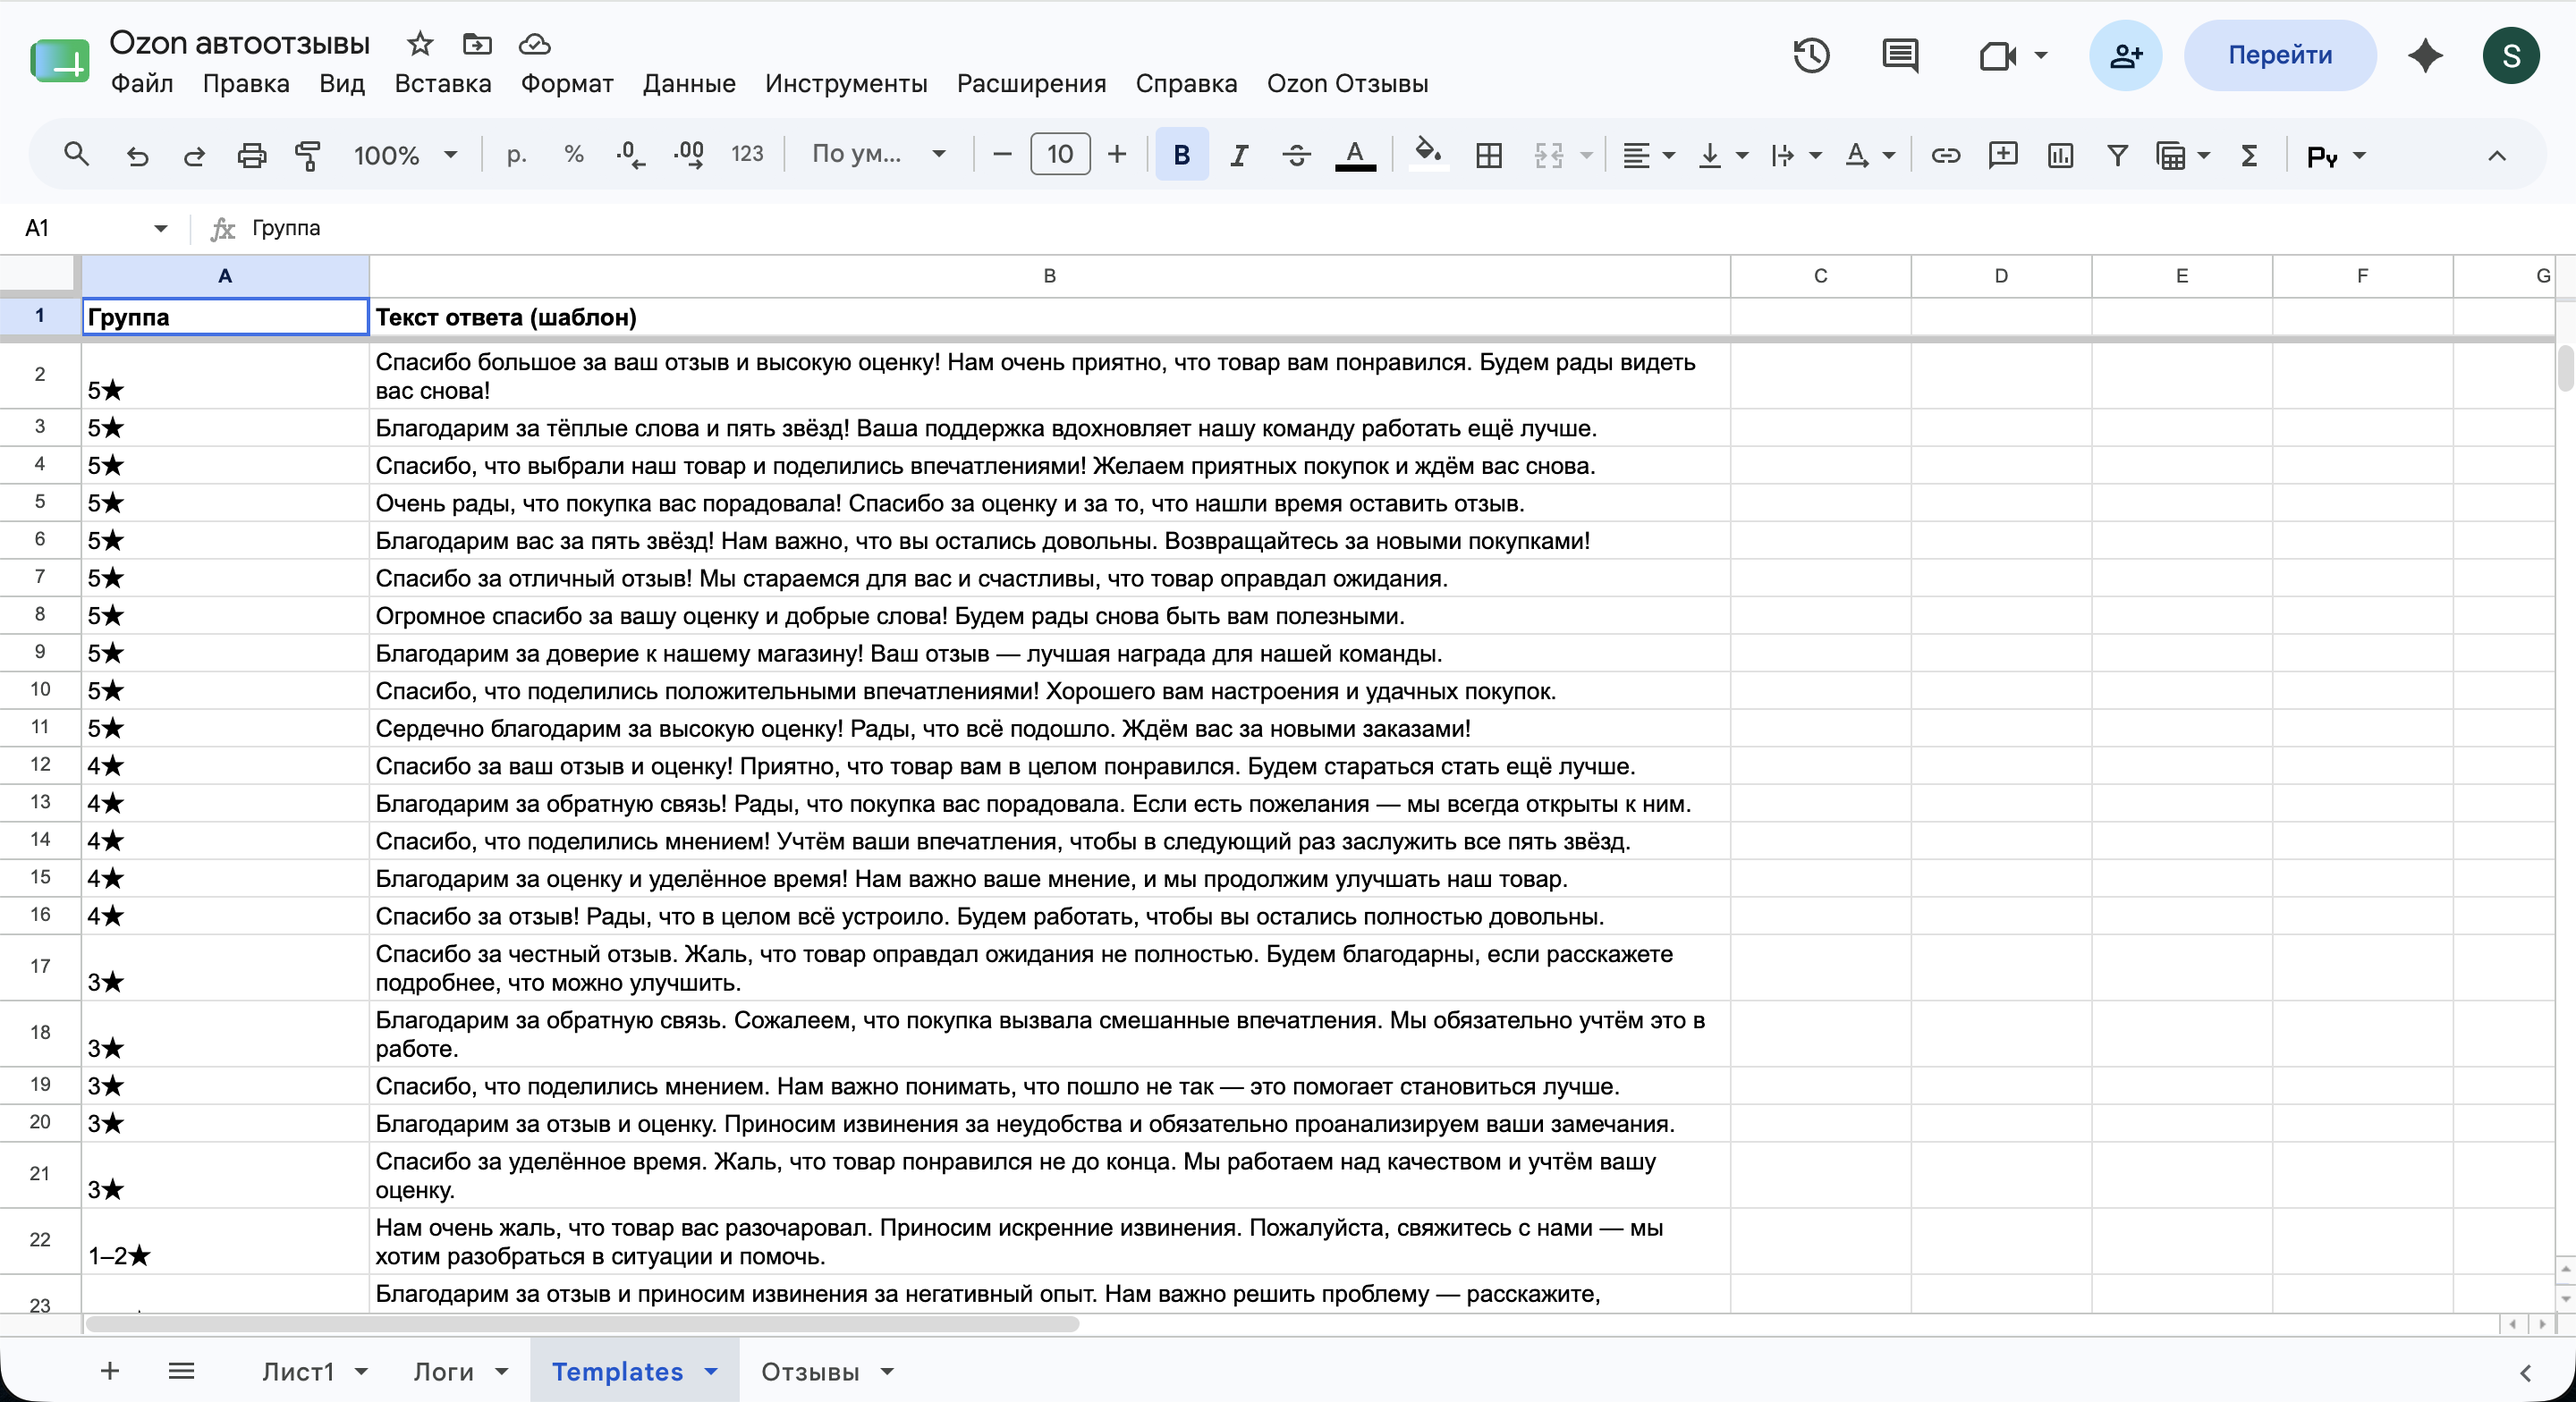Toggle italic formatting

tap(1239, 155)
